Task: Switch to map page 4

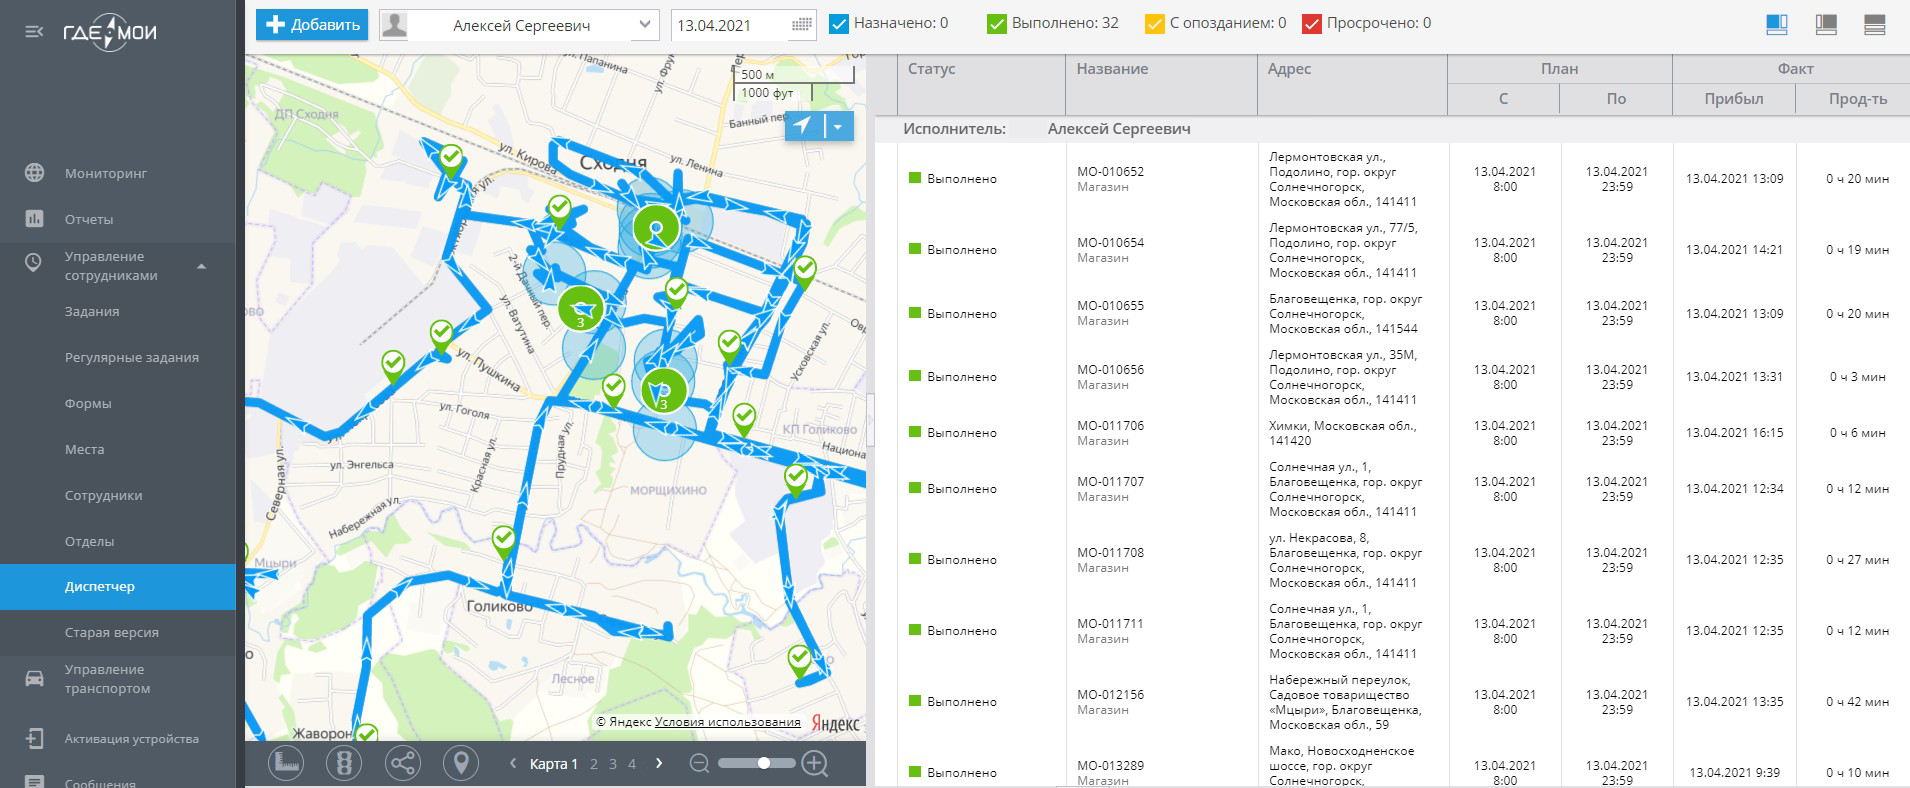Action: point(632,764)
